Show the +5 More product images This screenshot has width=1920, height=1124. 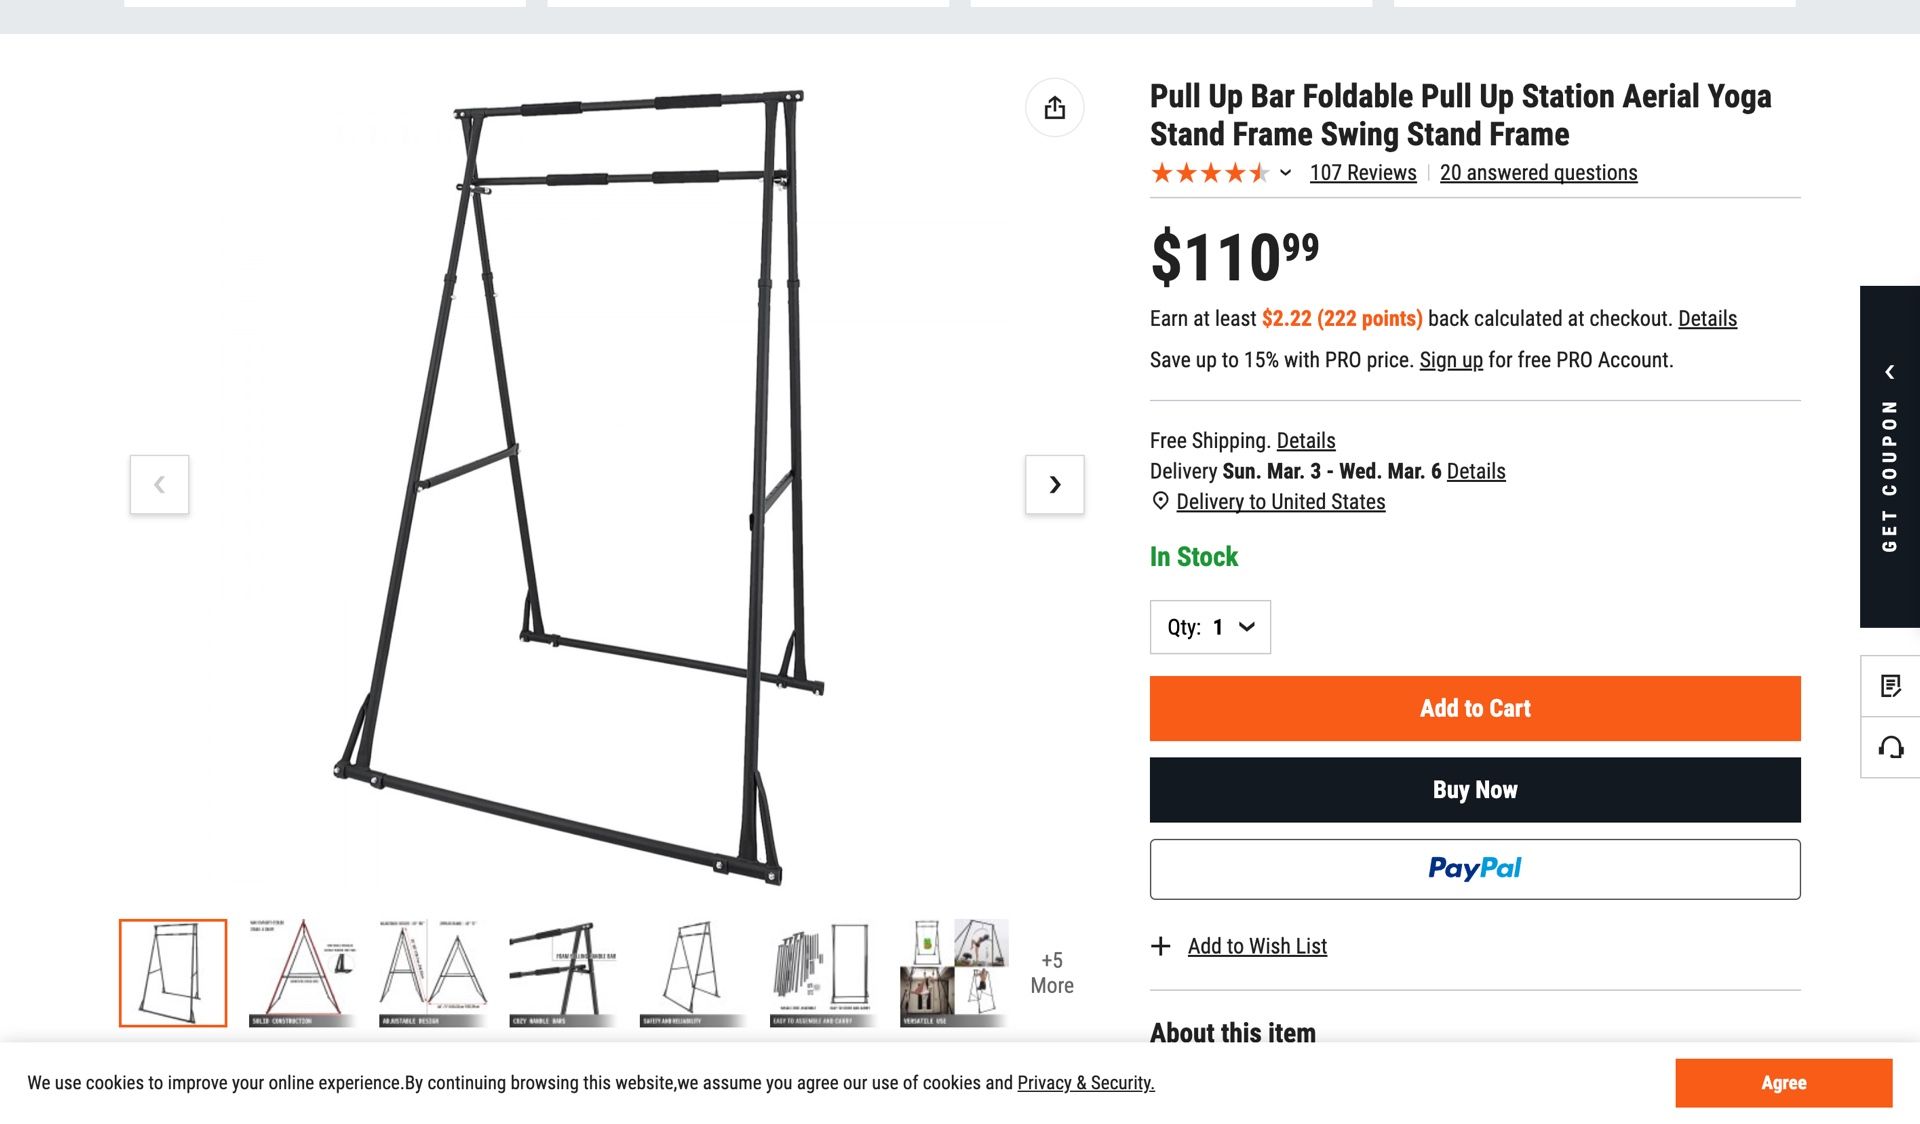point(1052,973)
